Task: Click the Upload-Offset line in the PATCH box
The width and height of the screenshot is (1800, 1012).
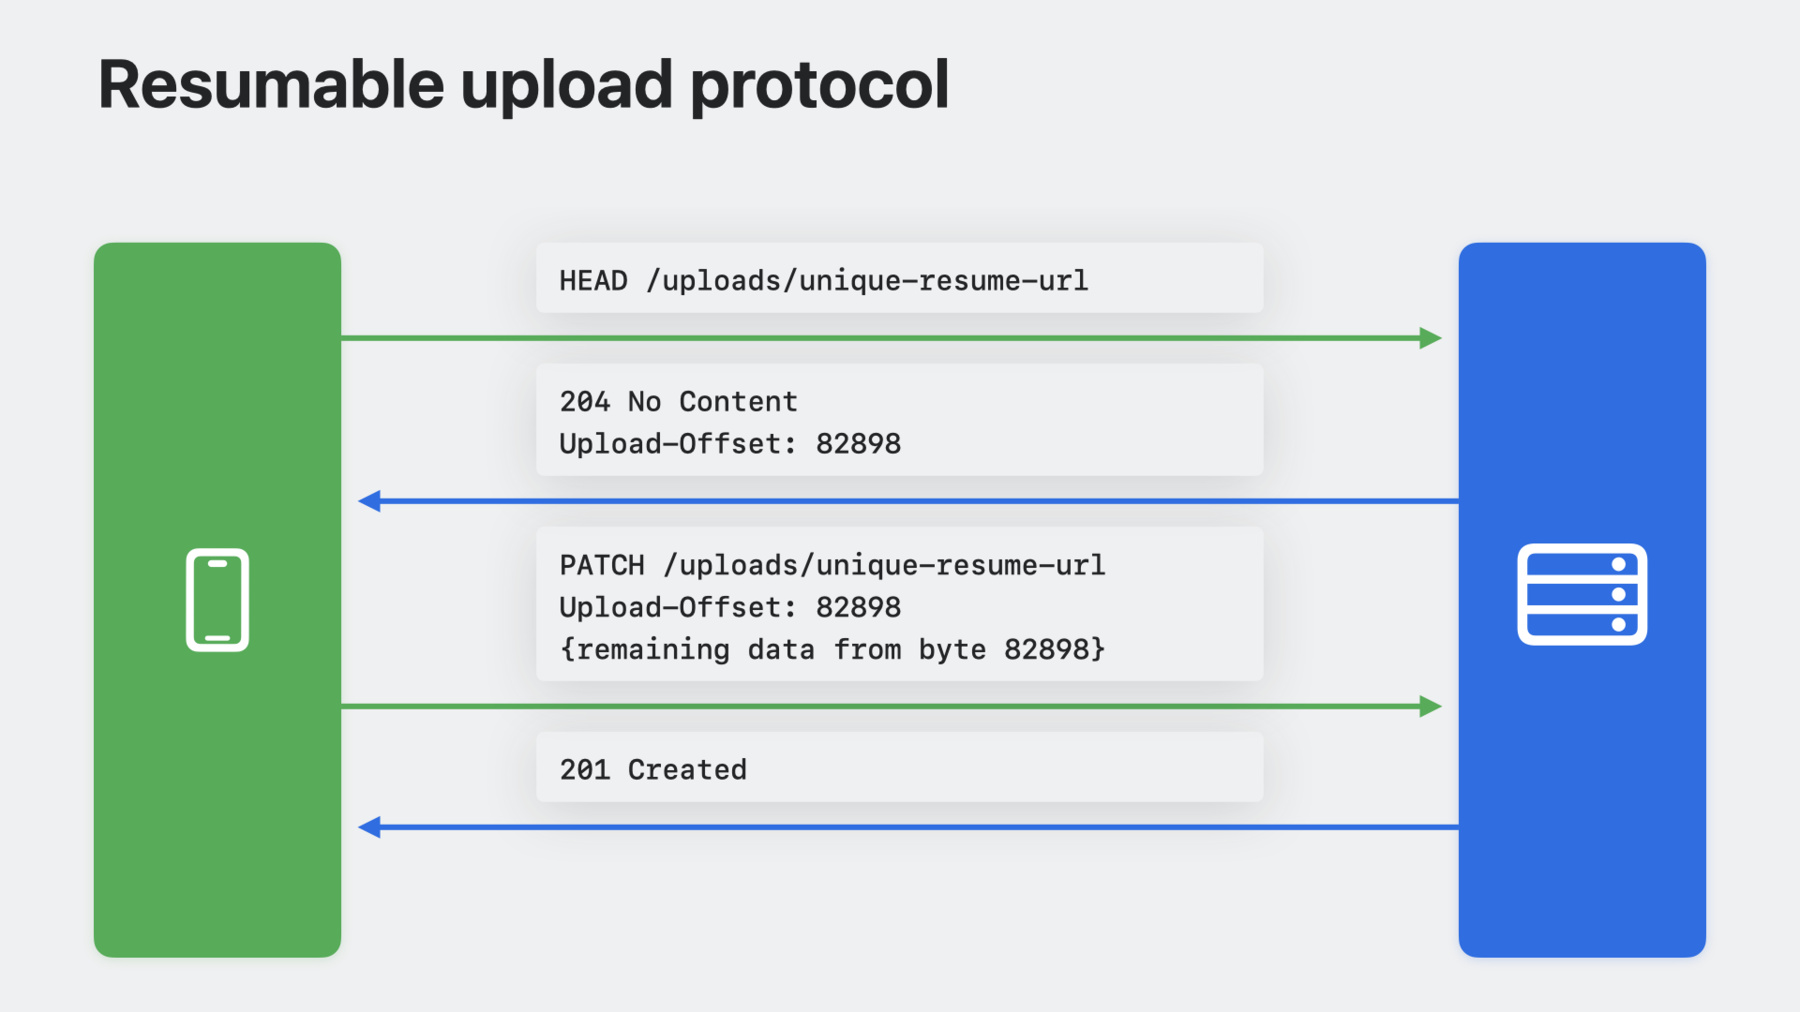Action: click(730, 607)
